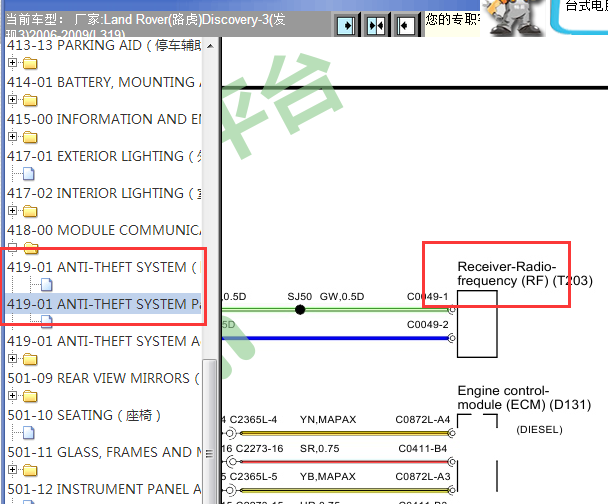
Task: Click connector label C2365L-5
Action: (x=253, y=476)
